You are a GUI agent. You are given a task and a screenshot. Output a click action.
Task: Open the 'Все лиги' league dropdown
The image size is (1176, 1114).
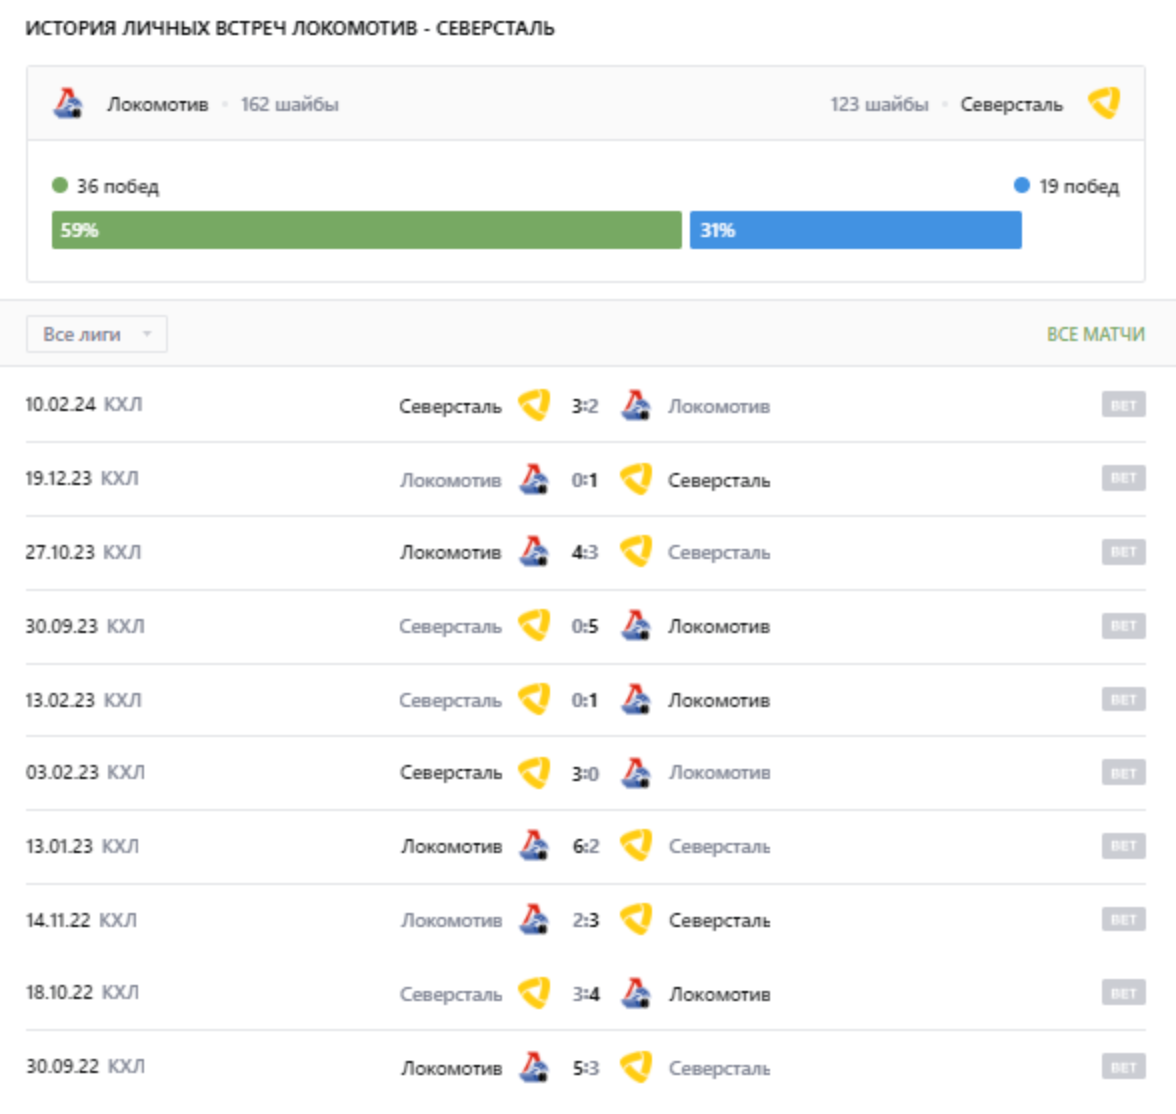tap(97, 334)
